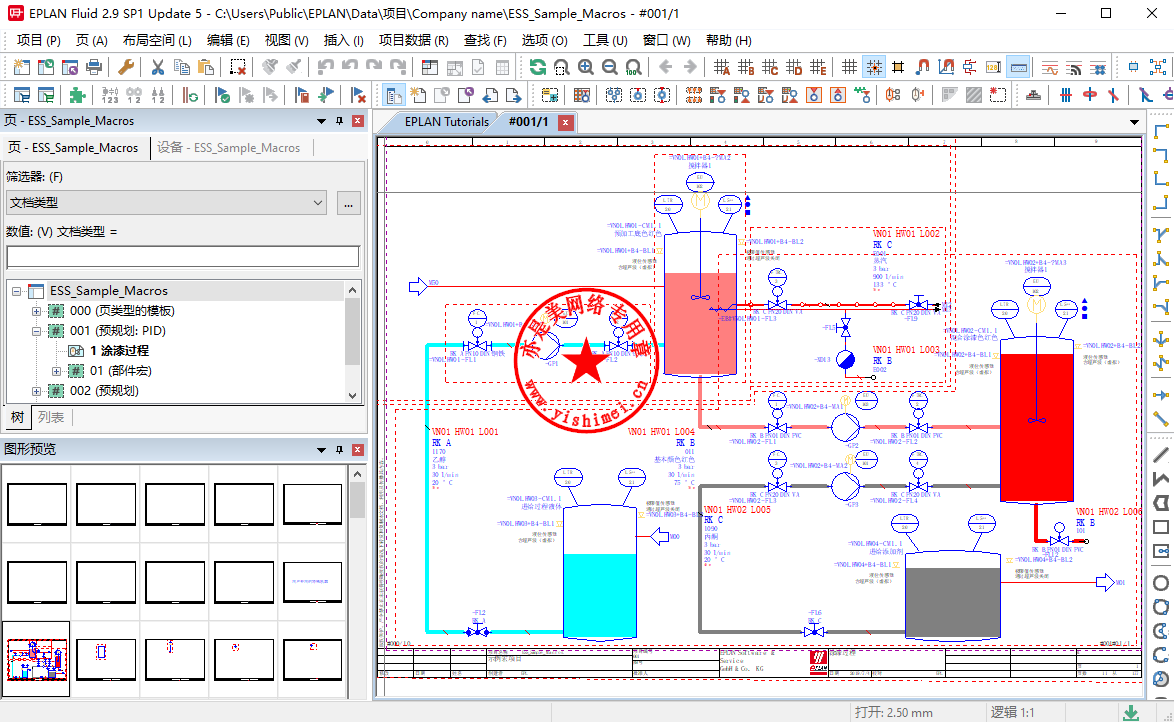Expand the 01 (部件宏) node
The height and width of the screenshot is (722, 1174).
[x=56, y=371]
